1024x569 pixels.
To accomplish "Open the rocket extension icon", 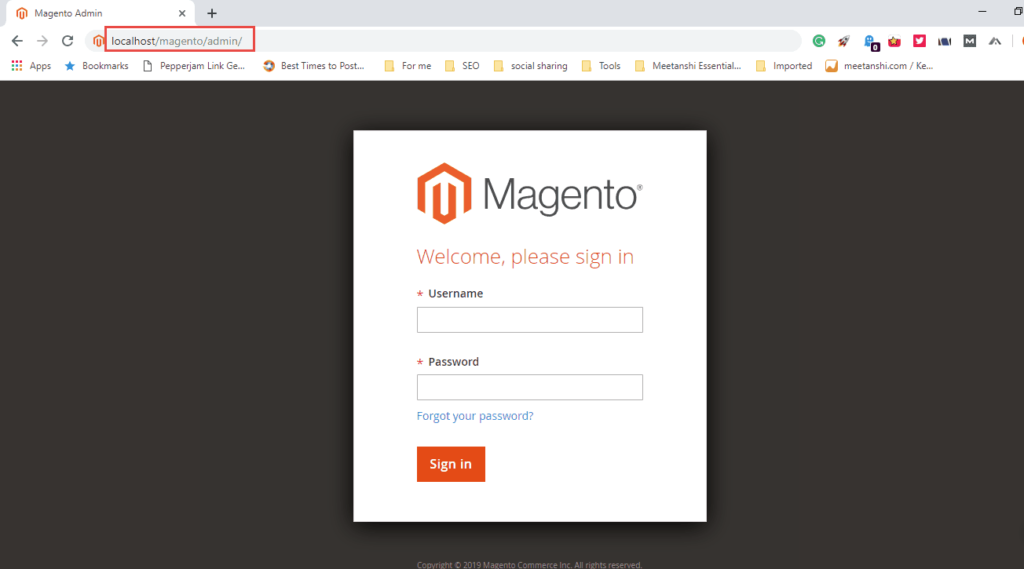I will coord(844,41).
